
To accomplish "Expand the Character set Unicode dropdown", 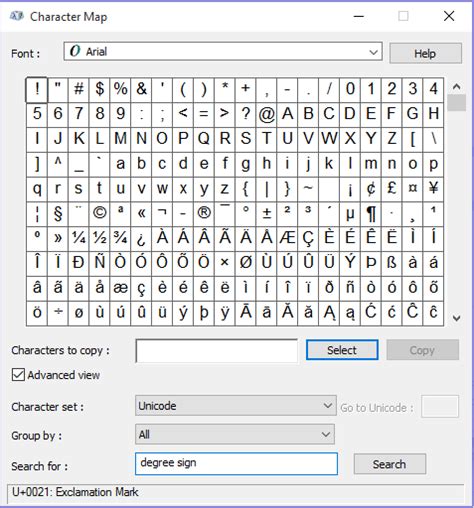I will pyautogui.click(x=236, y=406).
